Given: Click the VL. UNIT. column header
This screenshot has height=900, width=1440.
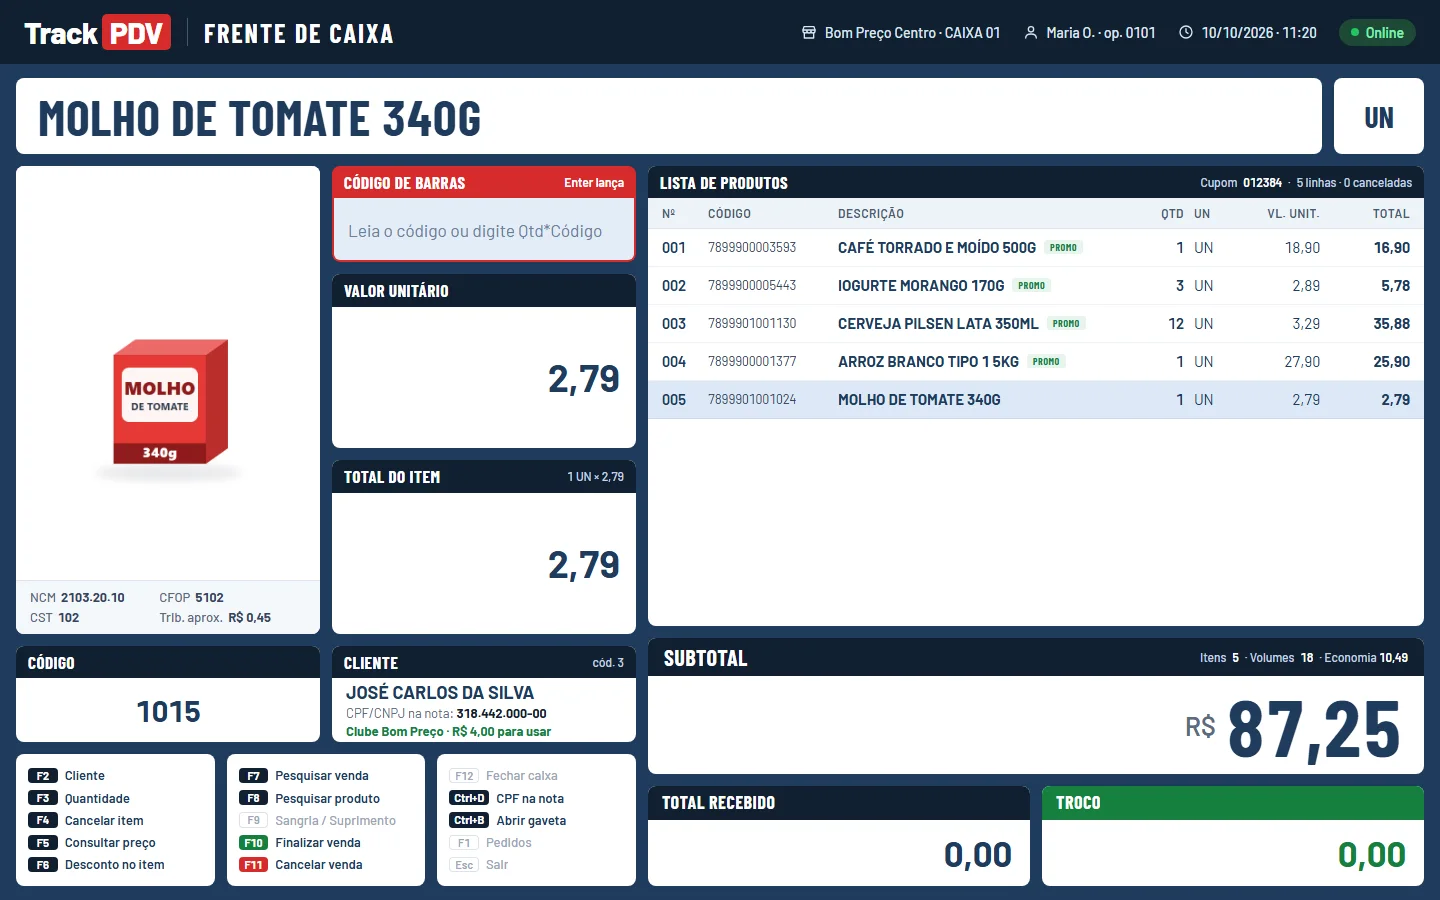Looking at the screenshot, I should point(1293,214).
